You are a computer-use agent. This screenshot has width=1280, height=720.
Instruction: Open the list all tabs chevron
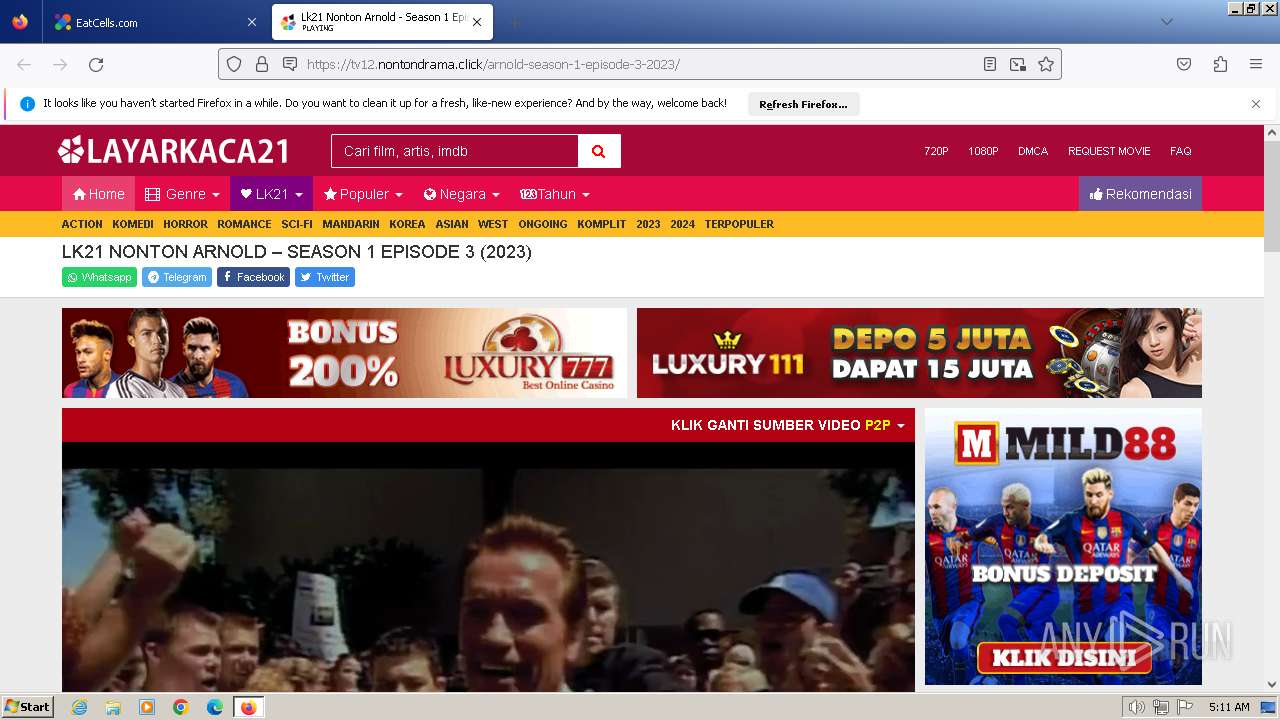click(x=1166, y=22)
